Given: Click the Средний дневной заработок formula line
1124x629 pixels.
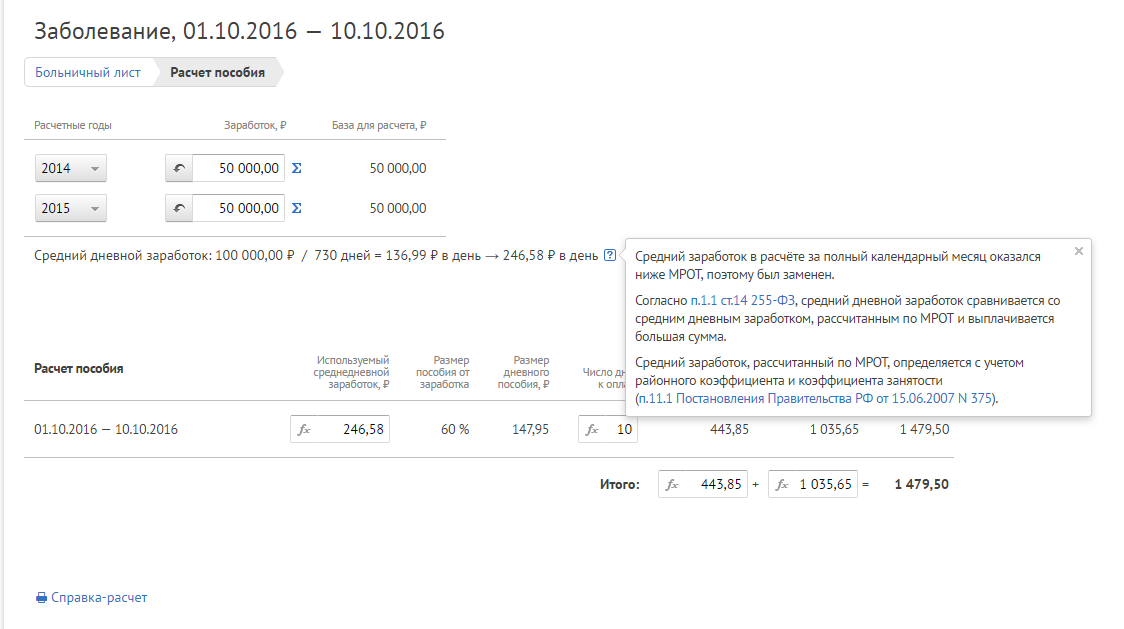Looking at the screenshot, I should tap(316, 256).
